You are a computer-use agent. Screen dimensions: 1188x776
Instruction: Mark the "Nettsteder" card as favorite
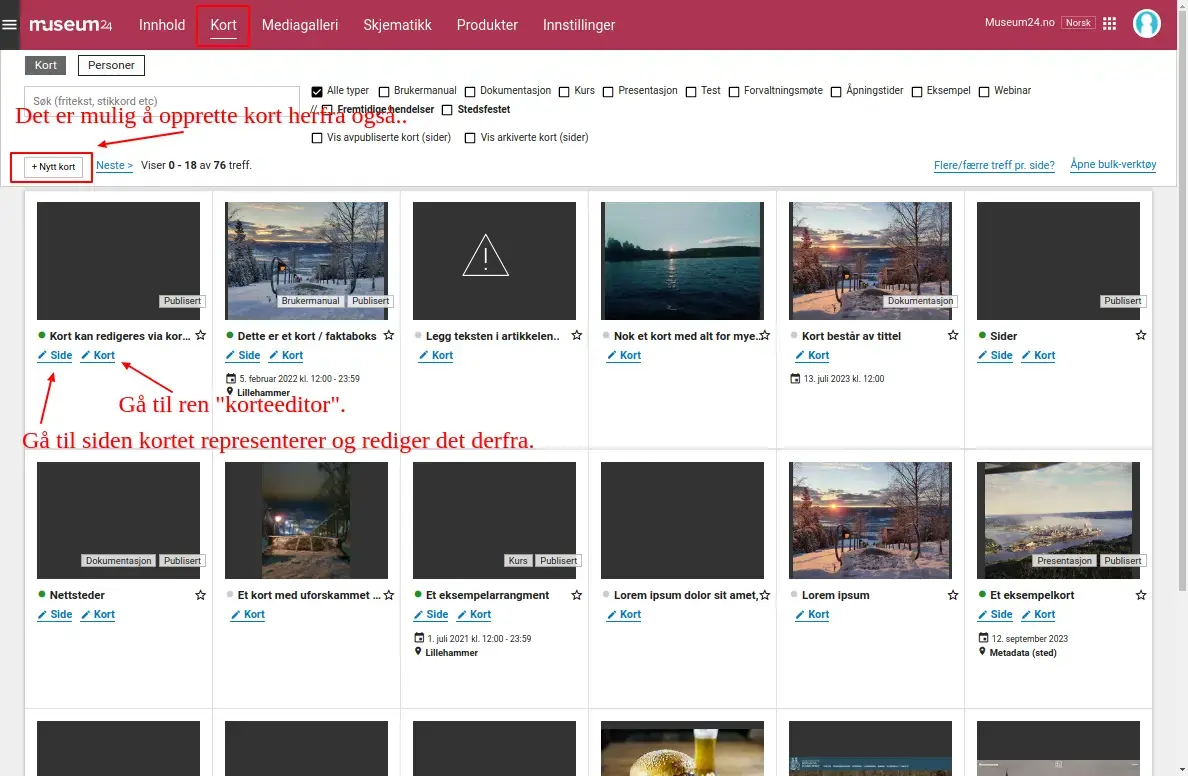[201, 595]
